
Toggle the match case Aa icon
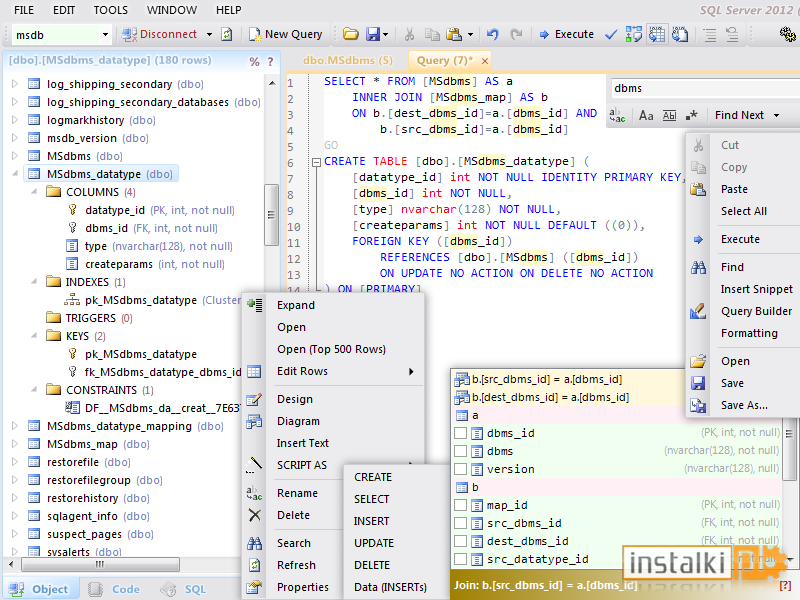[646, 116]
